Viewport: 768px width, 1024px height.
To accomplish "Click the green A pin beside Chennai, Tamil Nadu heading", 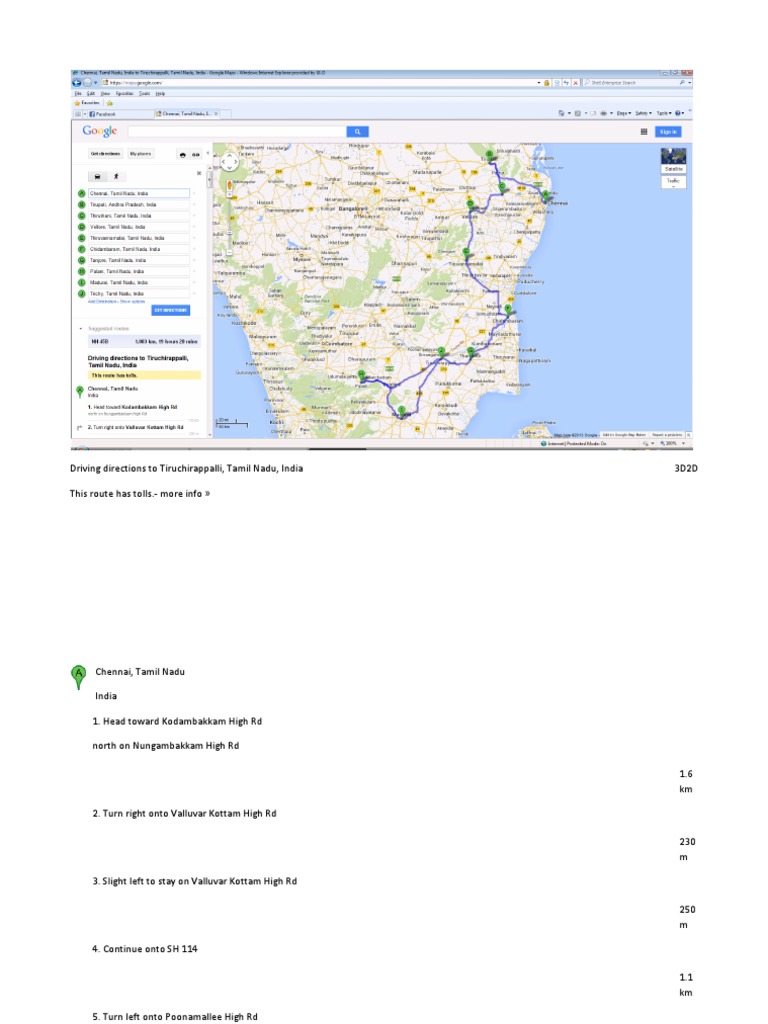I will coord(78,677).
